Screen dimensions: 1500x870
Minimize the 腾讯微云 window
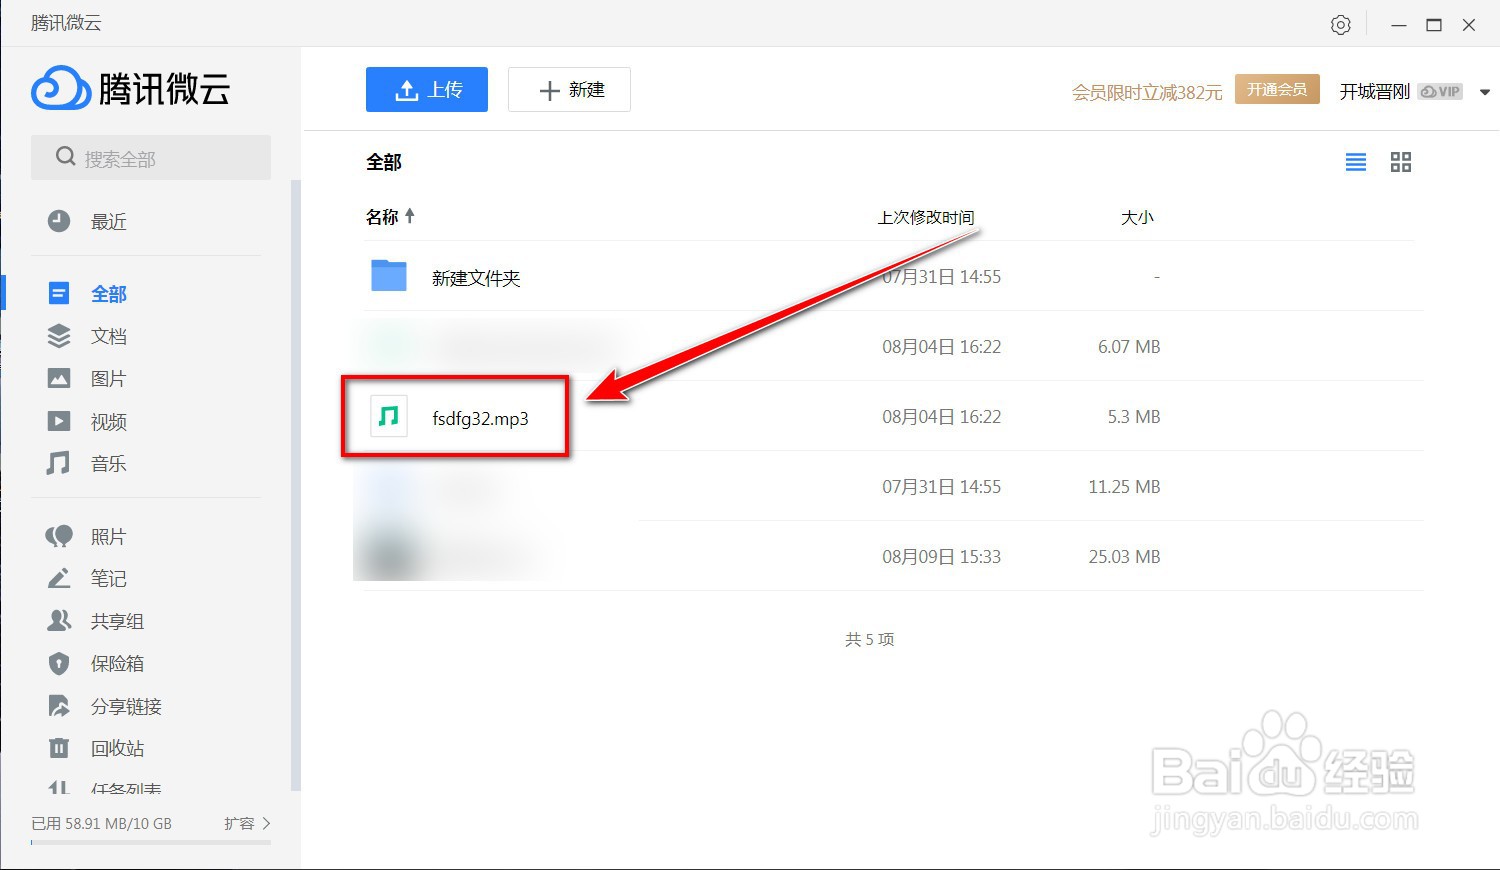coord(1398,25)
